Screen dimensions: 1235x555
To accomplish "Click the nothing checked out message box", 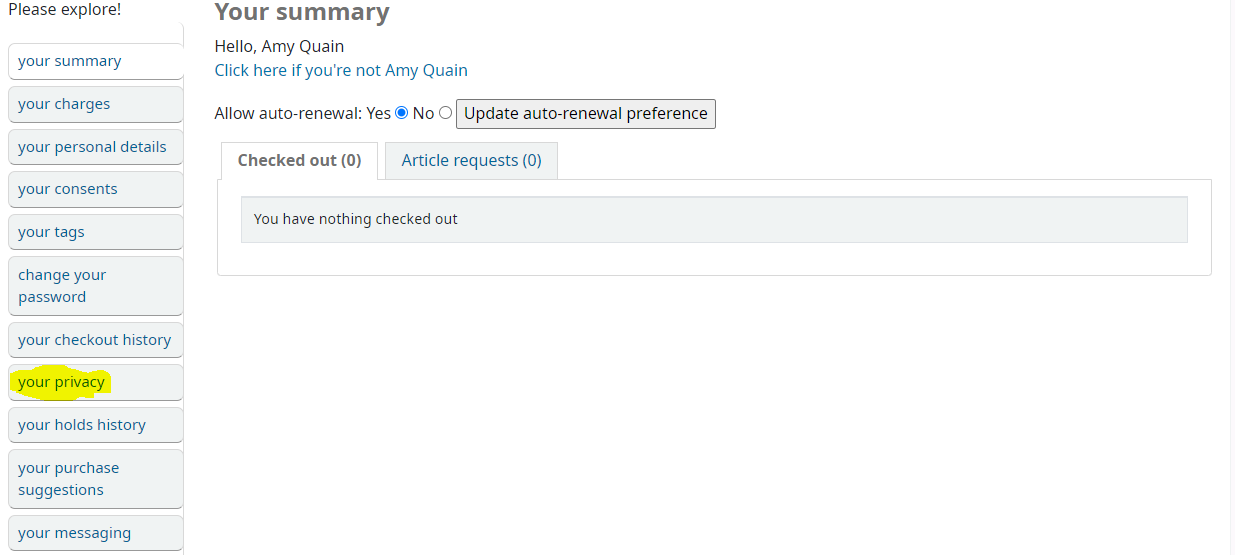I will (x=714, y=219).
